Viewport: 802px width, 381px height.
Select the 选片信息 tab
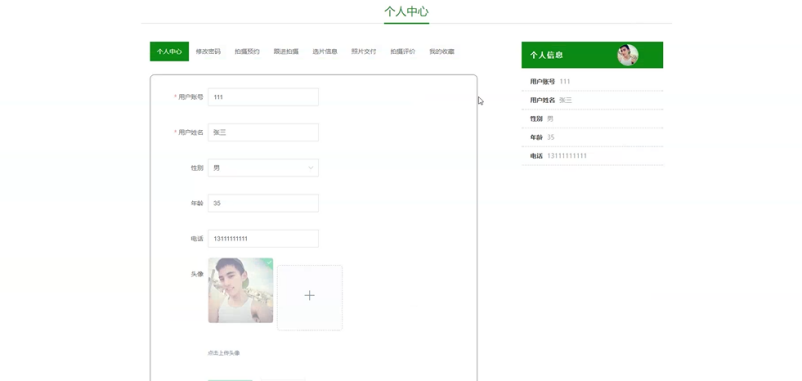tap(325, 51)
